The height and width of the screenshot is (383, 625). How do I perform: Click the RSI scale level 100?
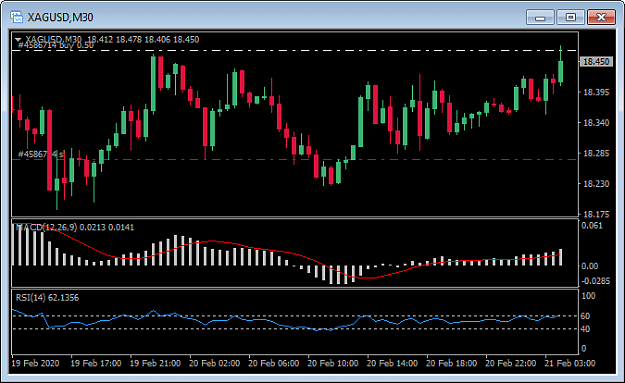click(x=588, y=296)
